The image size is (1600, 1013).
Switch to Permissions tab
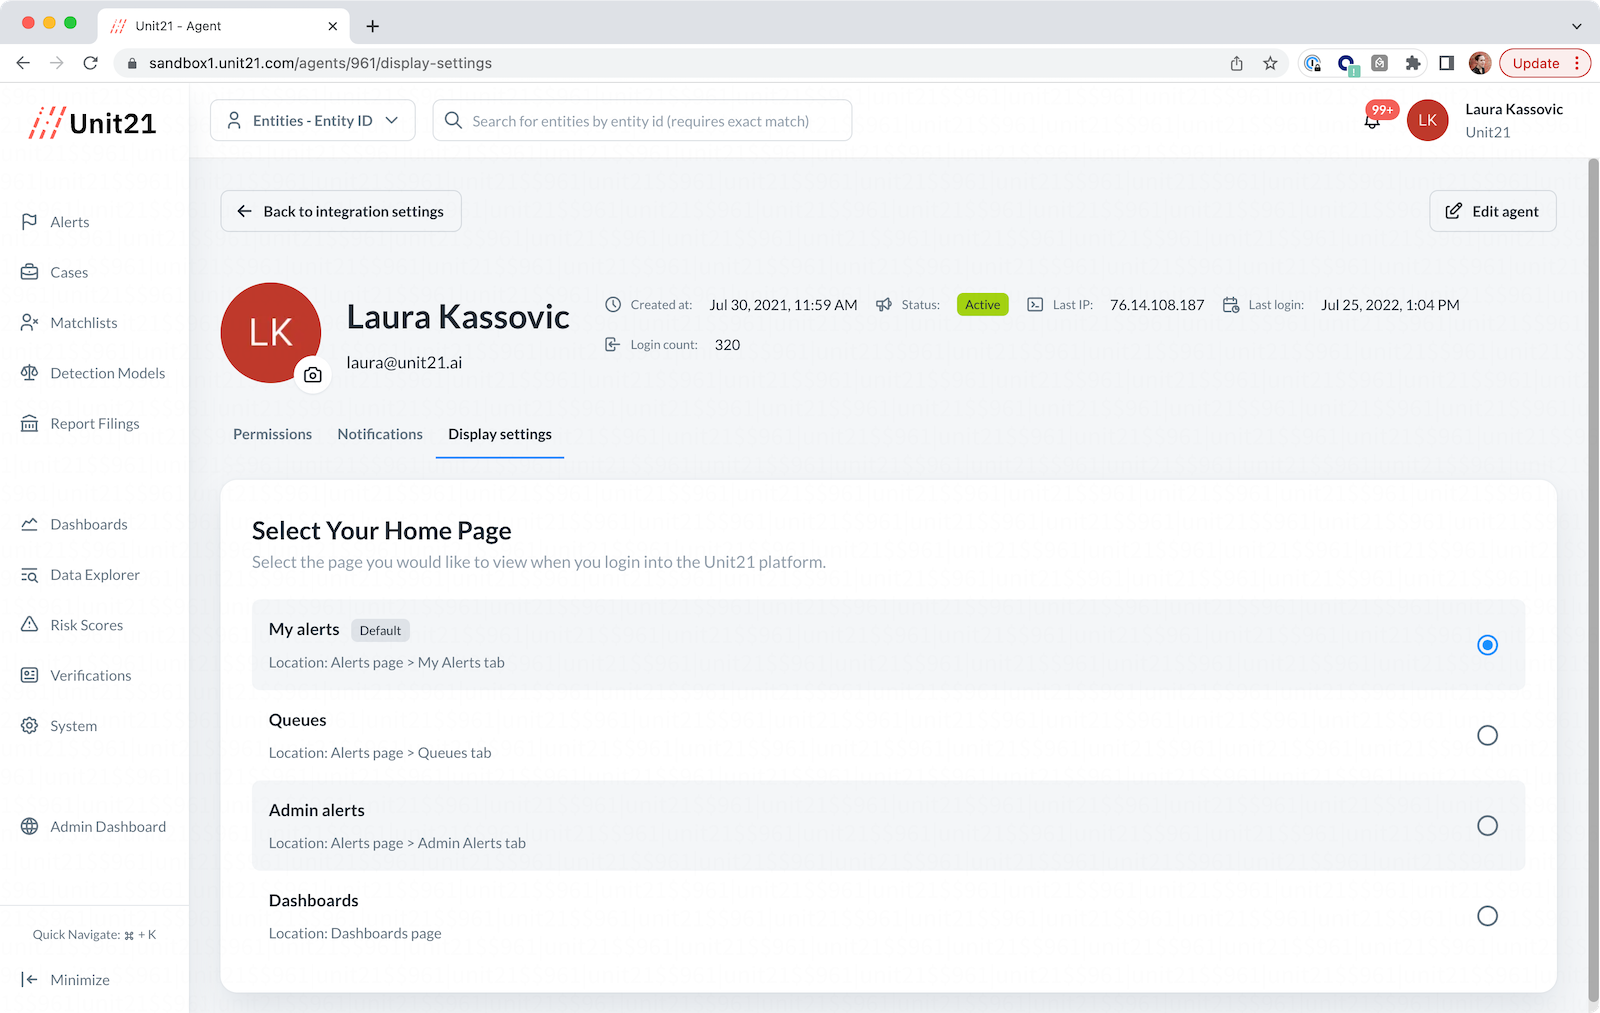click(272, 434)
